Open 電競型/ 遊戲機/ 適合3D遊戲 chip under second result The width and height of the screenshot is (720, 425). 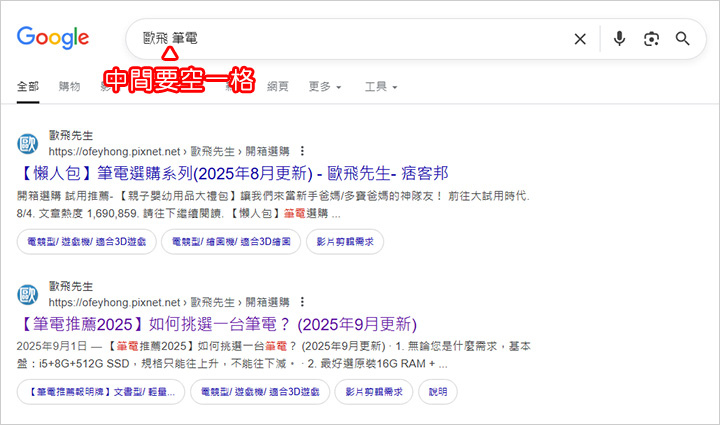[260, 392]
